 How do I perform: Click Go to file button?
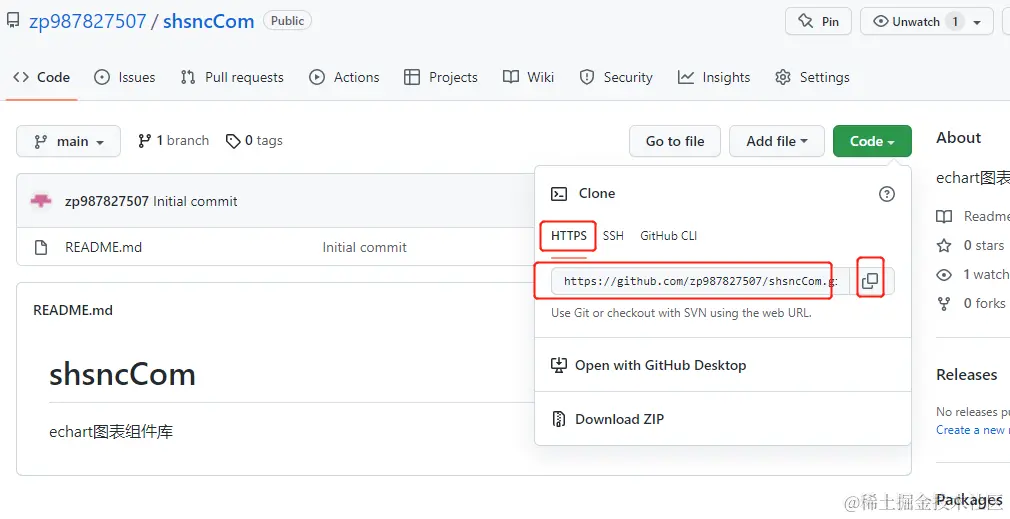(675, 141)
